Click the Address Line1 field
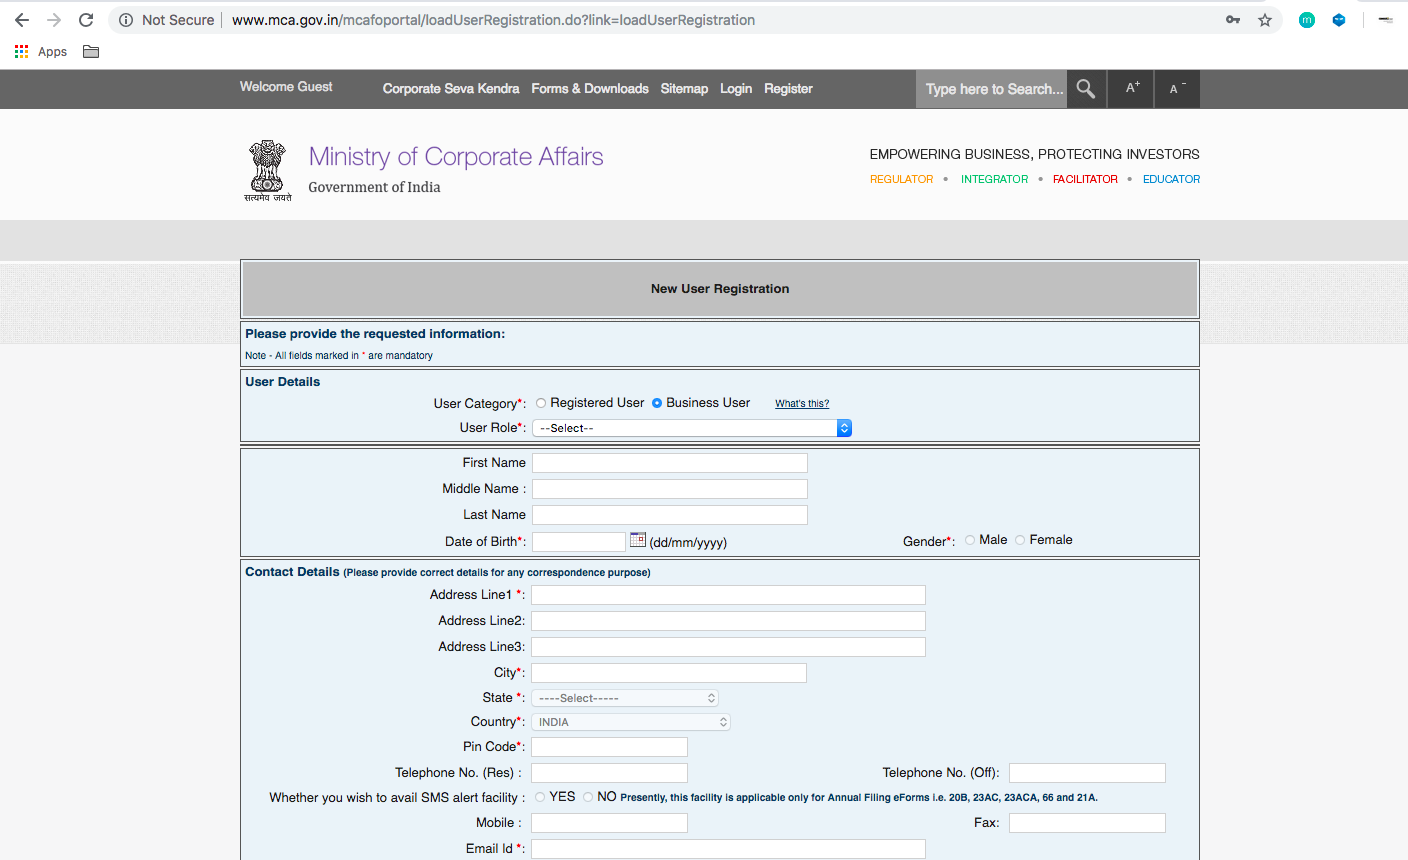Screen dimensions: 1408x860 (x=728, y=595)
